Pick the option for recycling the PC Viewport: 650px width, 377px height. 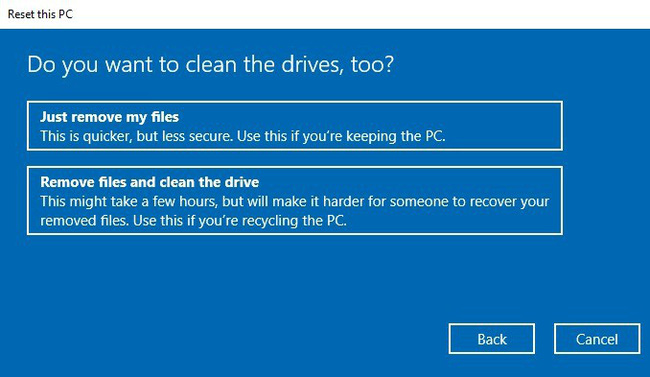(295, 201)
